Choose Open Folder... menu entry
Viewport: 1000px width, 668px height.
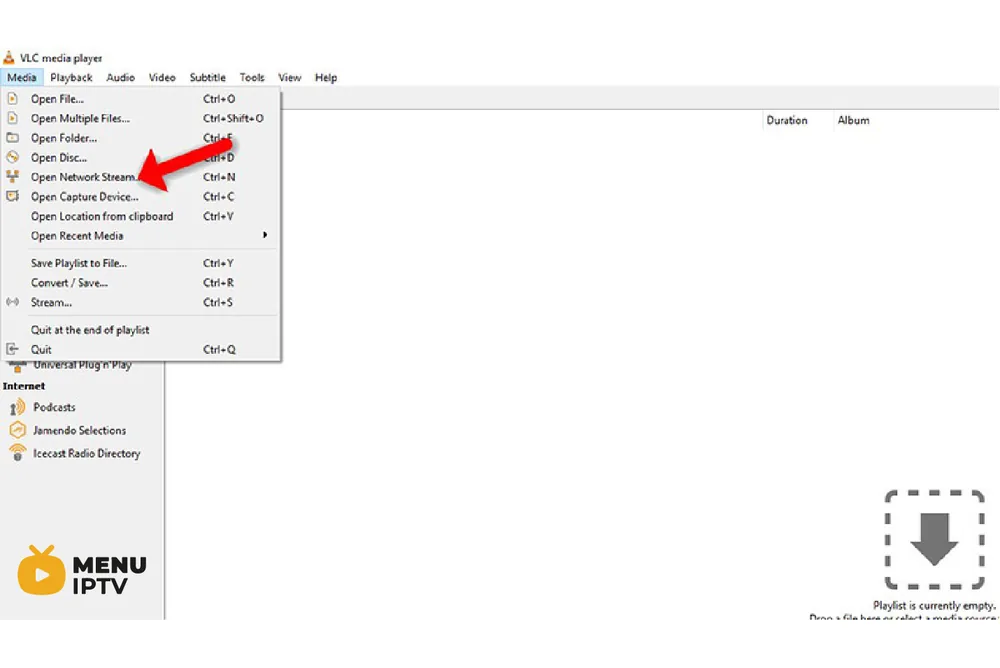[x=141, y=138]
